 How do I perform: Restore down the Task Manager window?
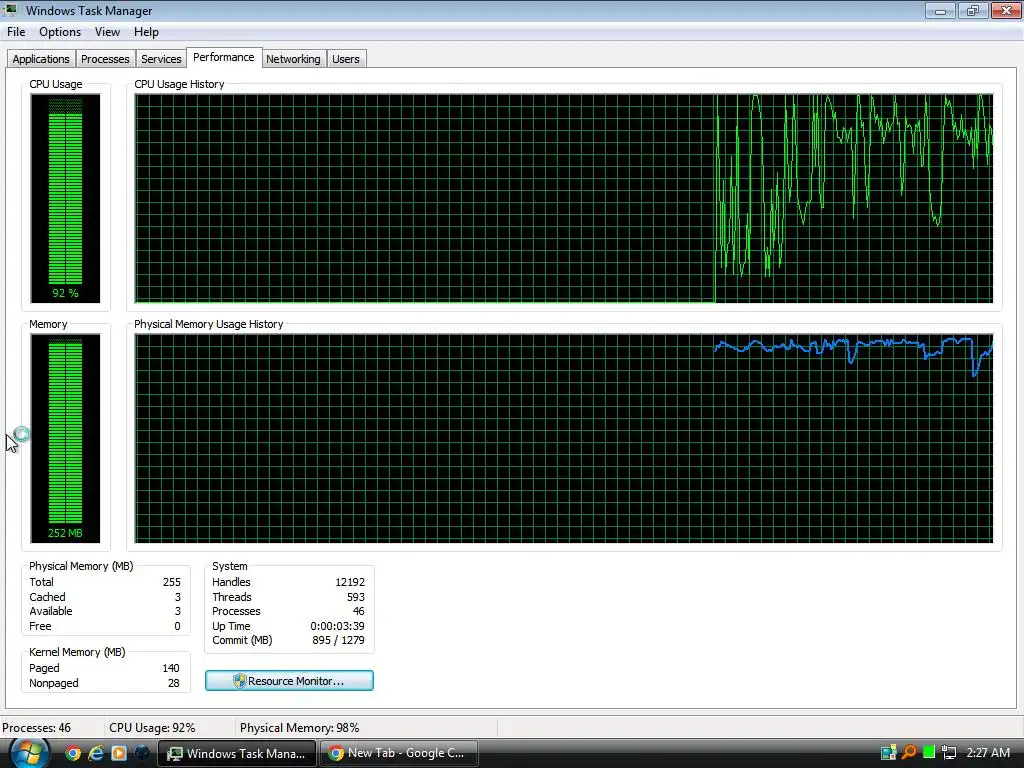point(973,10)
